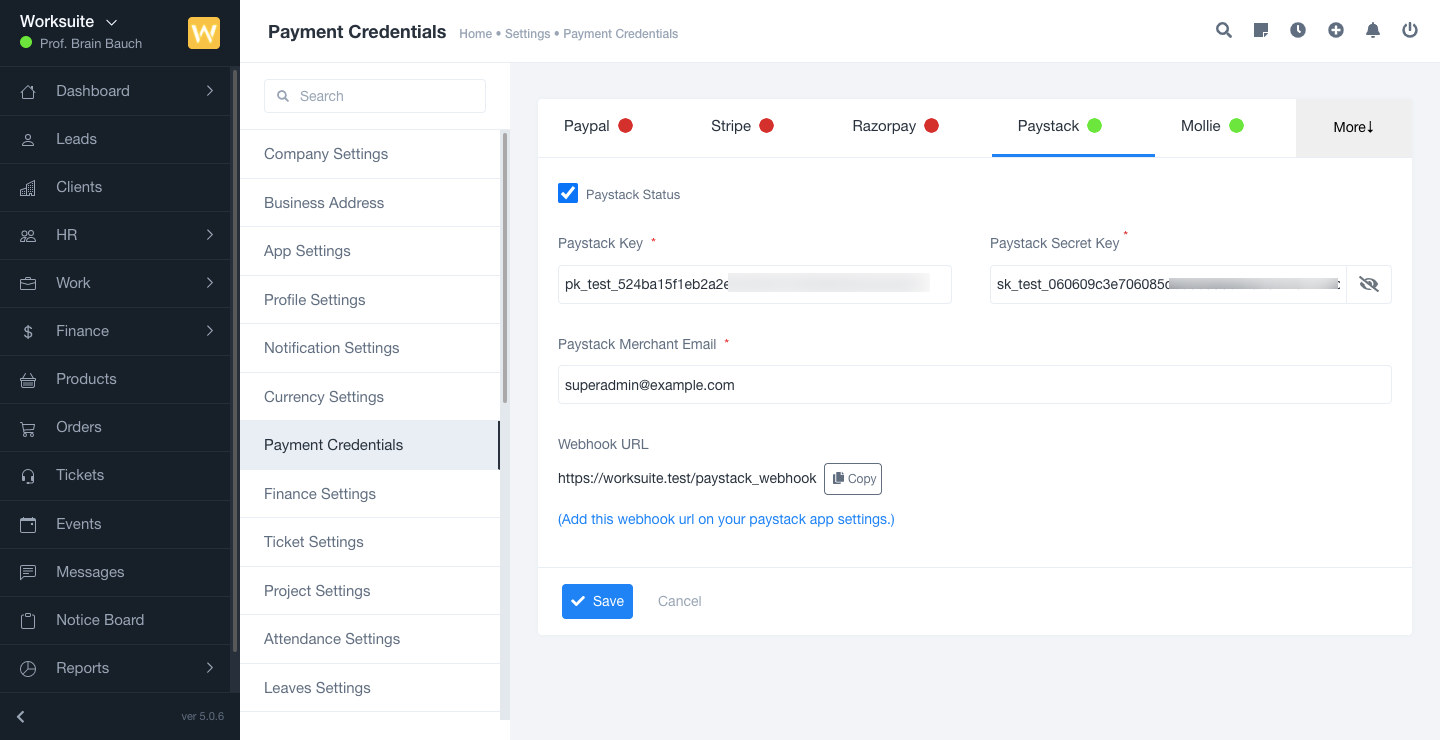Switch to the Razorpay tab

[895, 126]
